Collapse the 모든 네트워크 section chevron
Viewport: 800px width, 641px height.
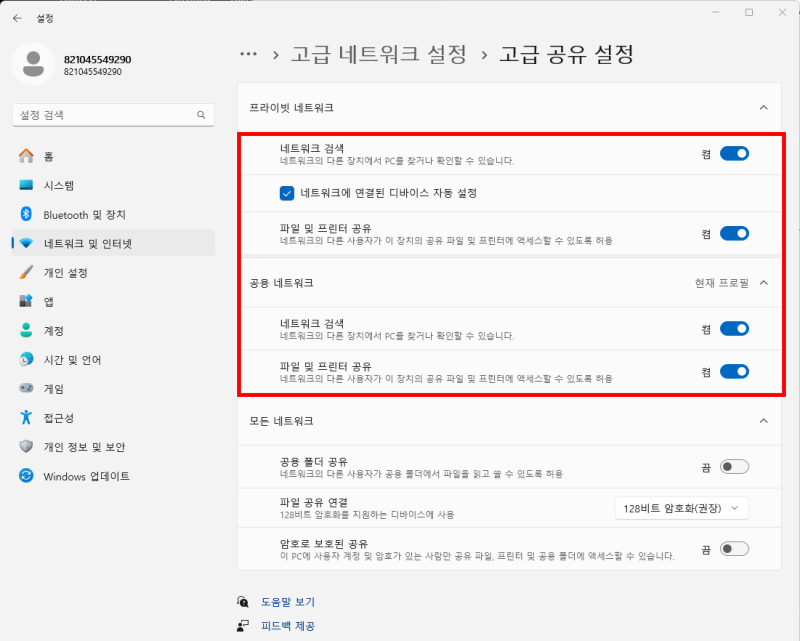[x=764, y=421]
